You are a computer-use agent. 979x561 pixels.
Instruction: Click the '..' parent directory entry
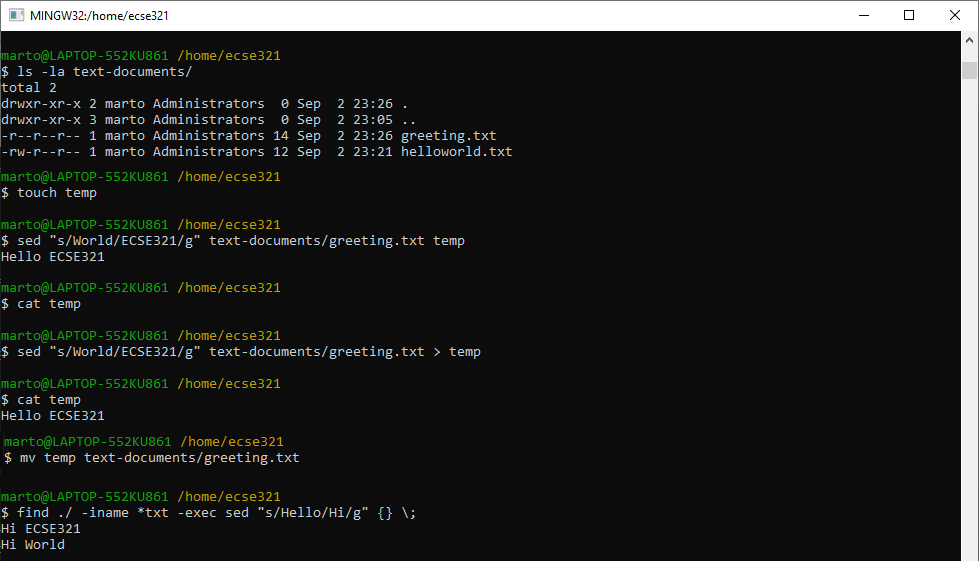tap(409, 120)
